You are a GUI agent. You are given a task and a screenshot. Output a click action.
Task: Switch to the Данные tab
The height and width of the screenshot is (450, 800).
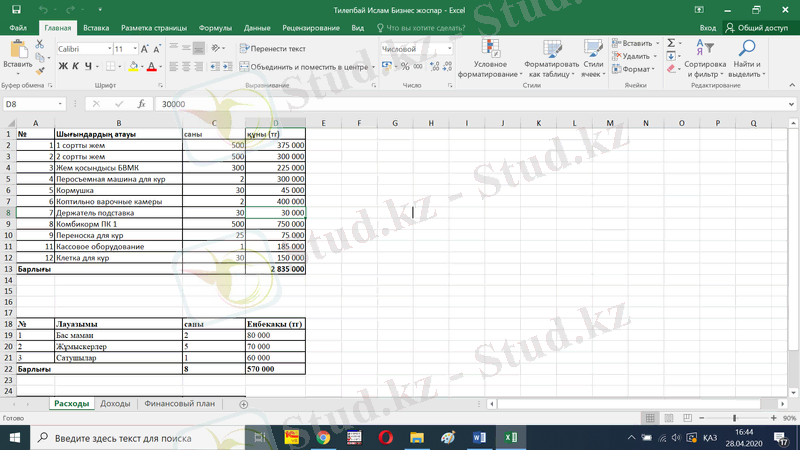(257, 28)
